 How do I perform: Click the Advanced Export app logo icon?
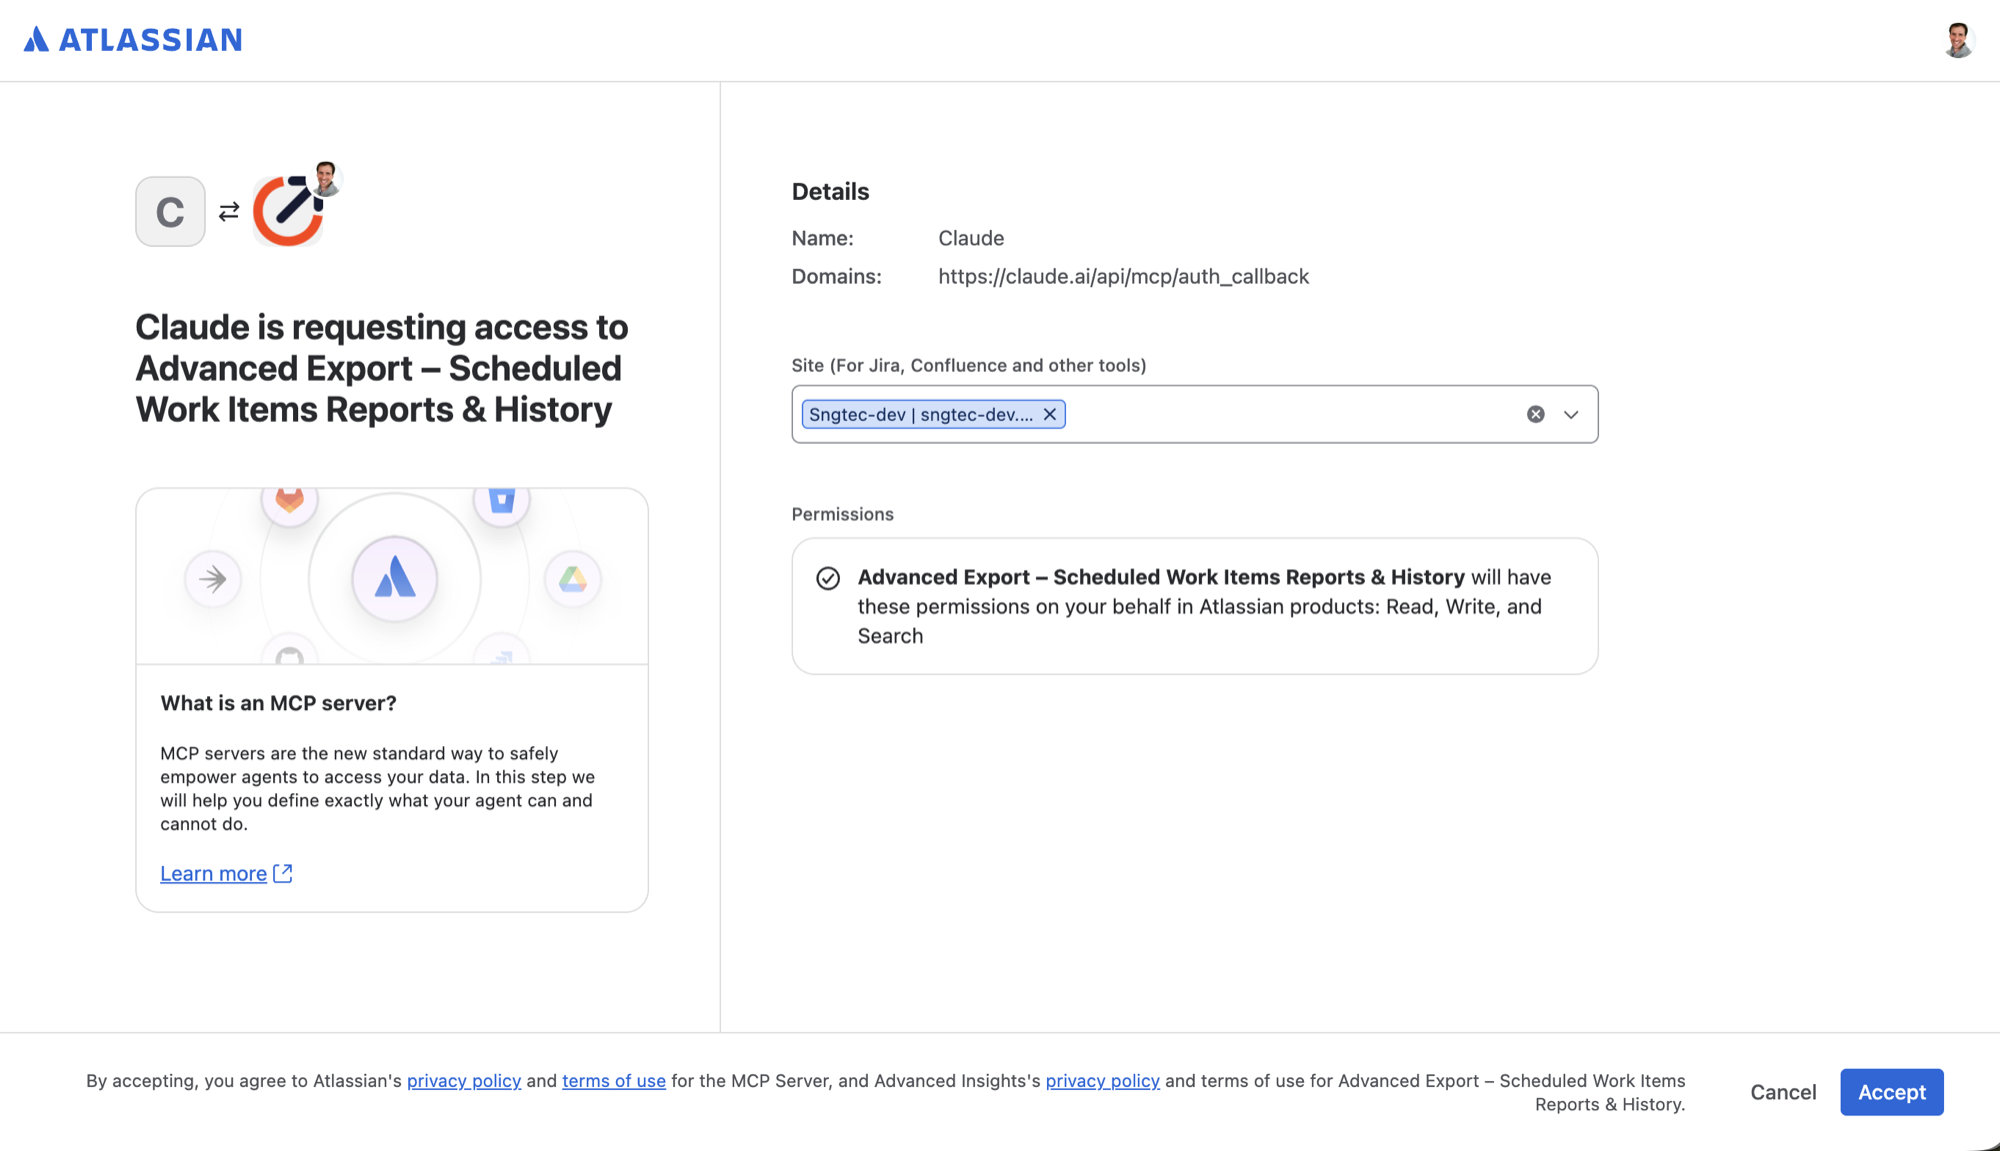pos(288,210)
